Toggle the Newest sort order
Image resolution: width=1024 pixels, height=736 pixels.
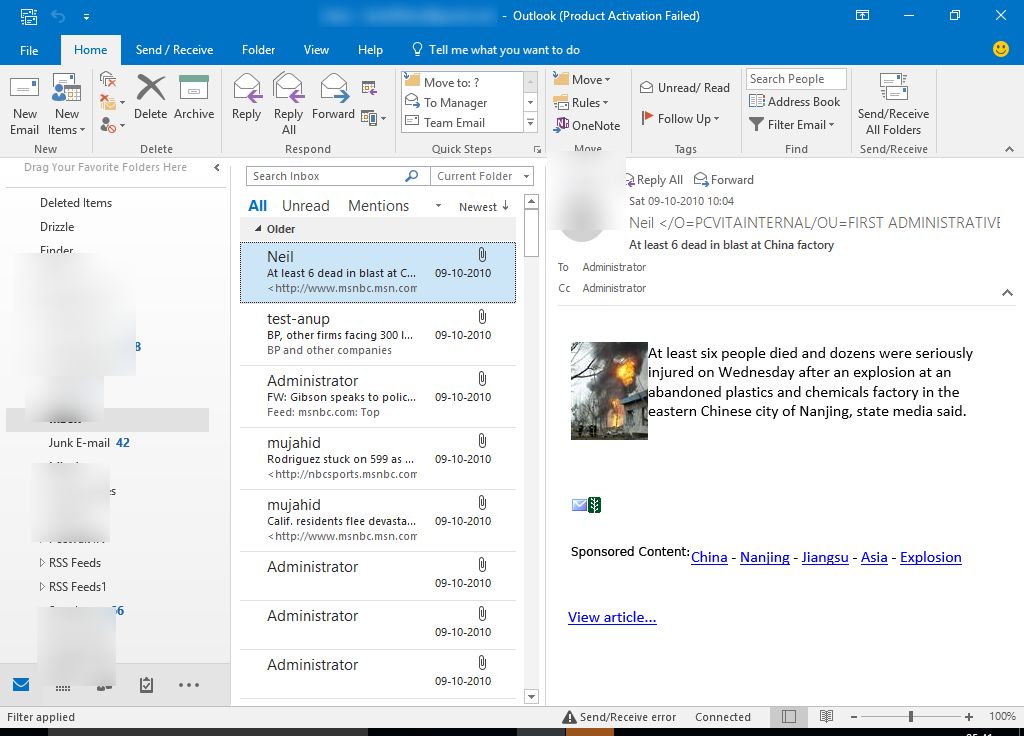tap(484, 206)
